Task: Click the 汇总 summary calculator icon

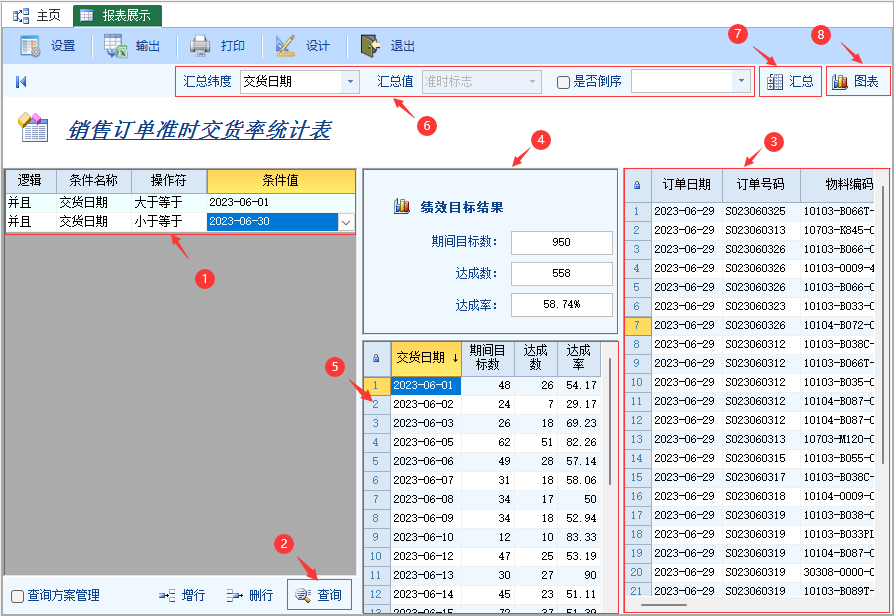Action: pyautogui.click(x=775, y=82)
